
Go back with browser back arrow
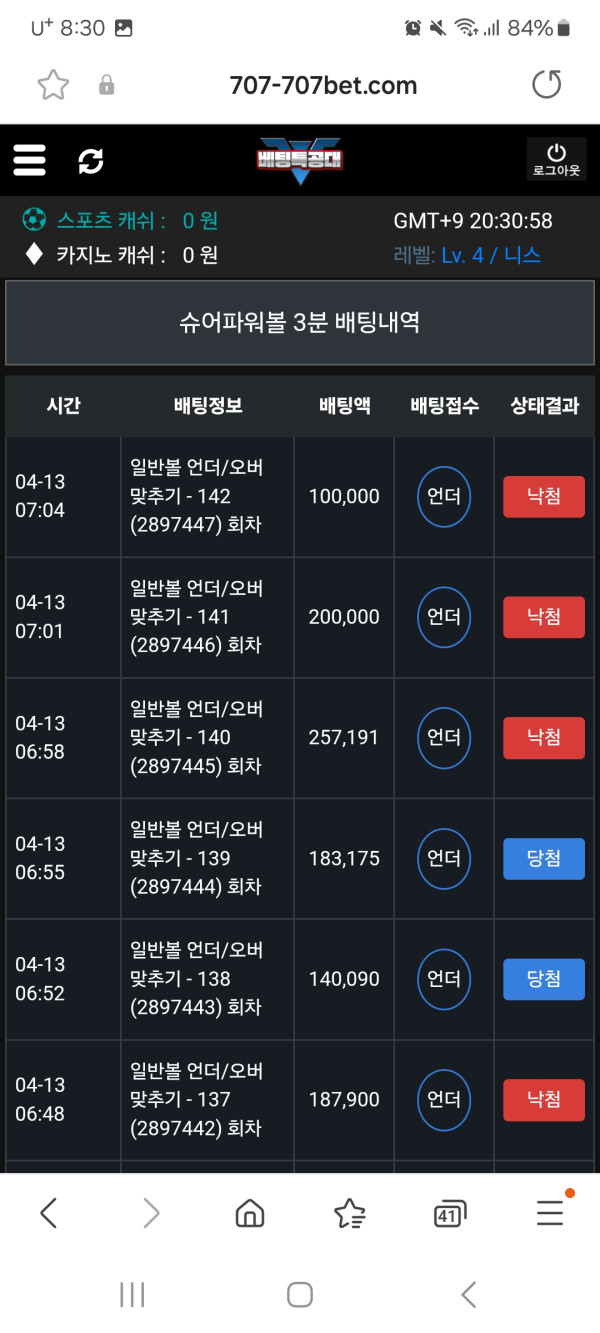(49, 1213)
